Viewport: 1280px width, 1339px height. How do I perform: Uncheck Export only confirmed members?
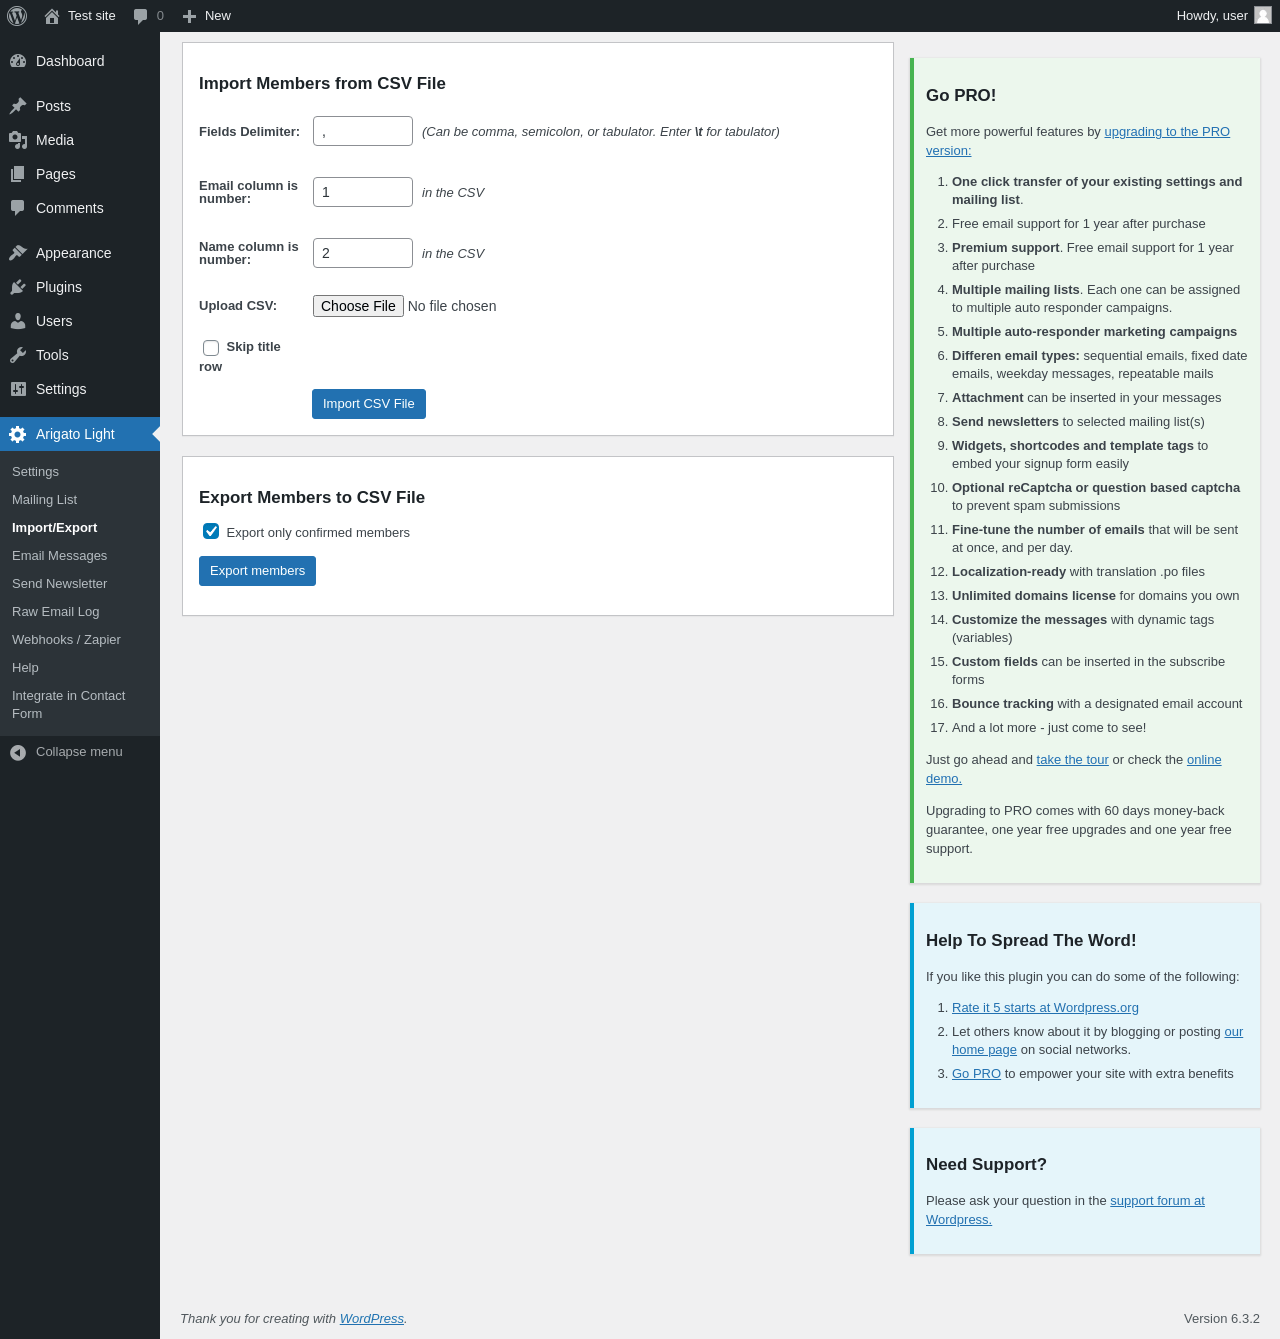click(x=211, y=531)
